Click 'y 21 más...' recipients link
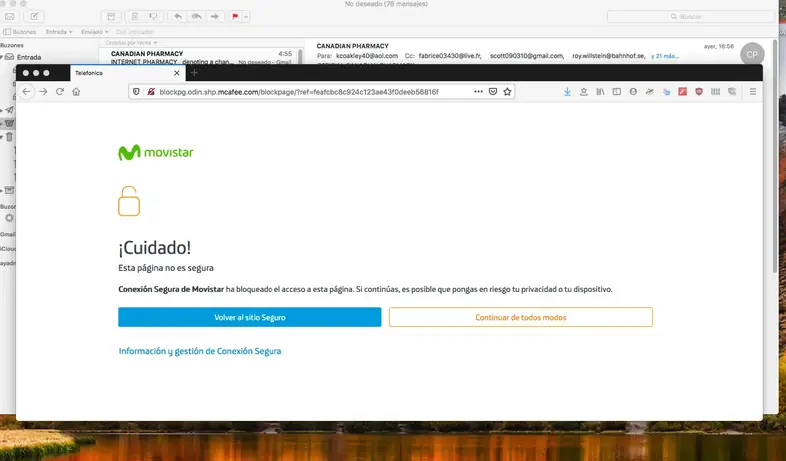 pos(665,56)
